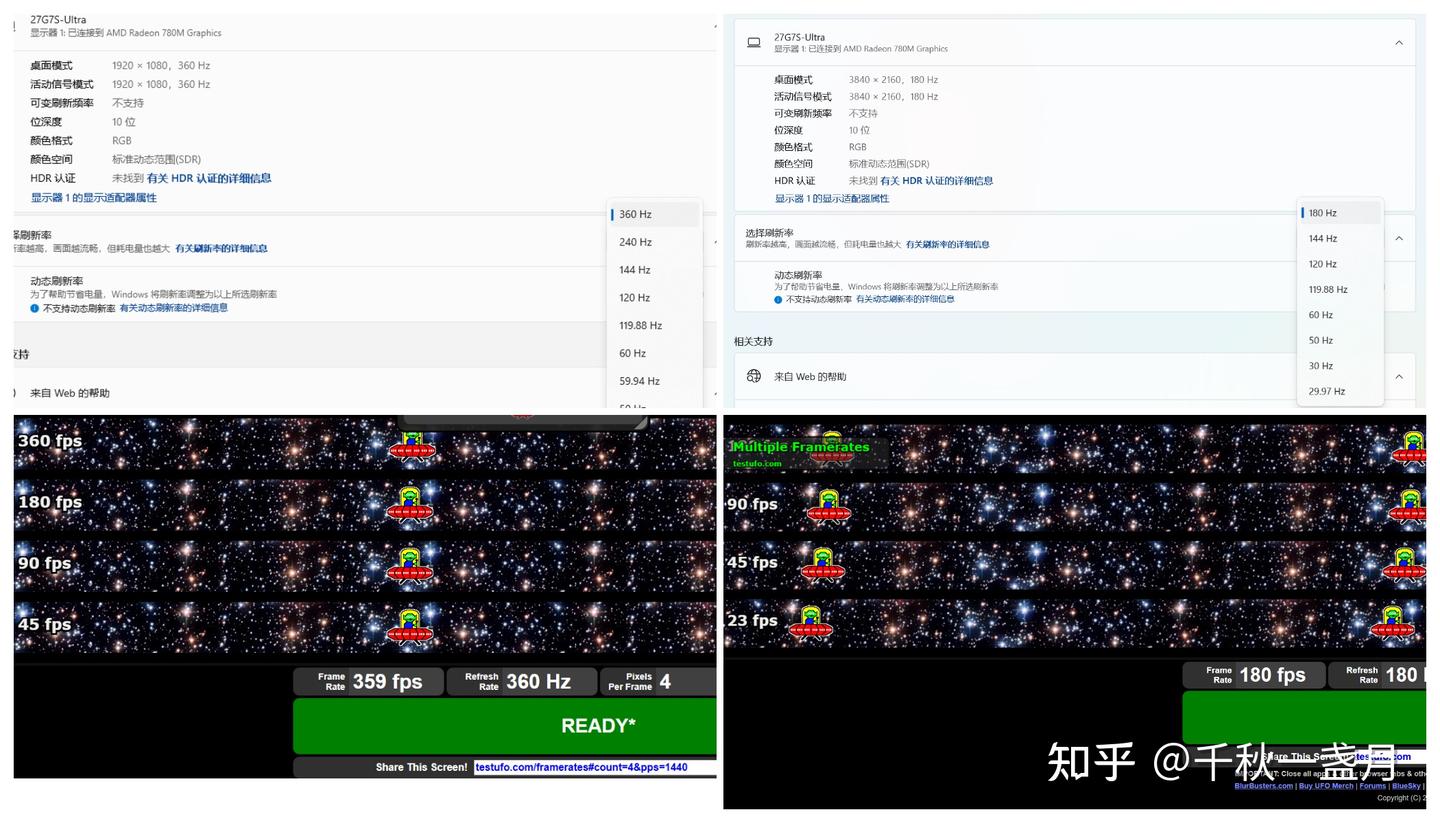Click the 相关支持 section heading
The image size is (1440, 823).
(753, 342)
